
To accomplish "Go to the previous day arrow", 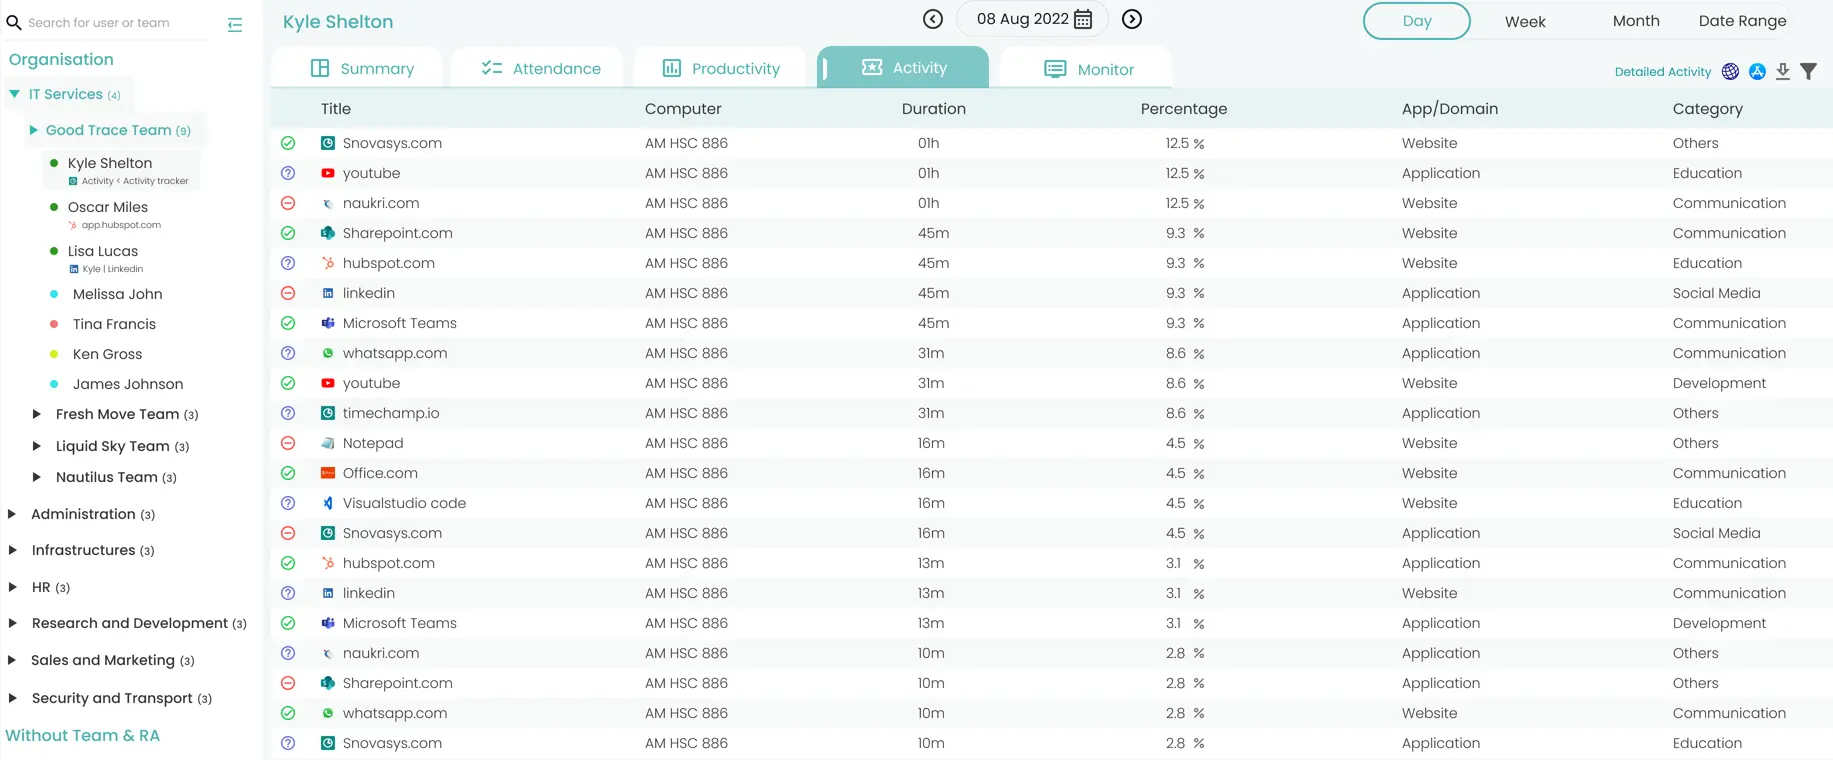I will click(x=933, y=19).
